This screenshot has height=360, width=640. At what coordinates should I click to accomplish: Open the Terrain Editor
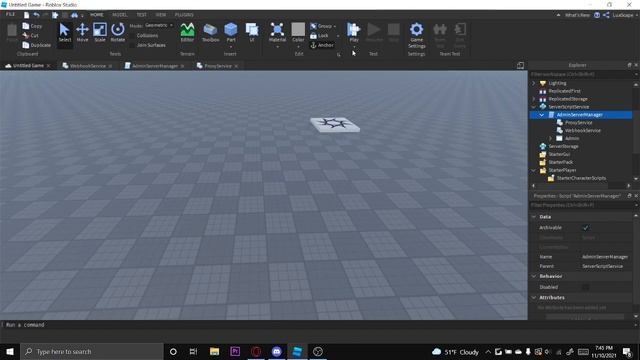[x=187, y=32]
